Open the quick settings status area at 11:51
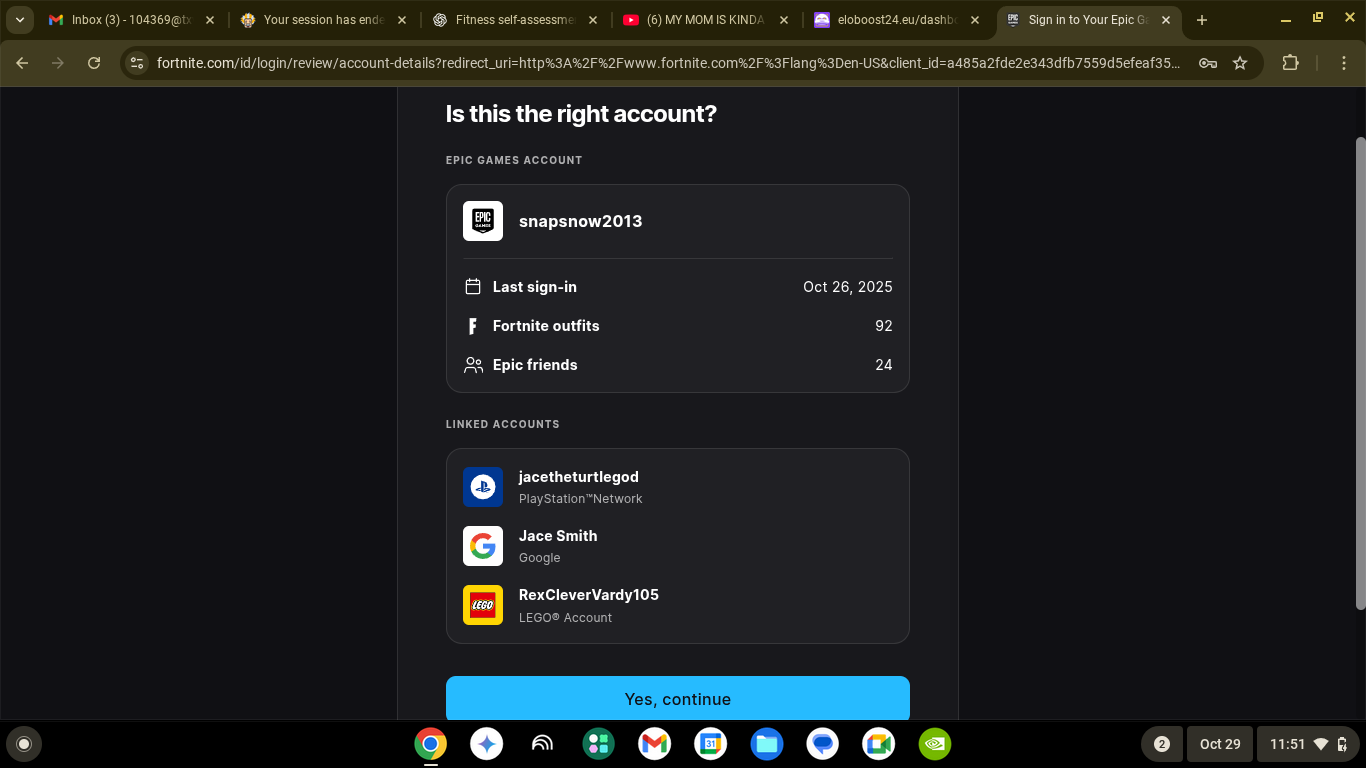The height and width of the screenshot is (768, 1366). point(1306,744)
